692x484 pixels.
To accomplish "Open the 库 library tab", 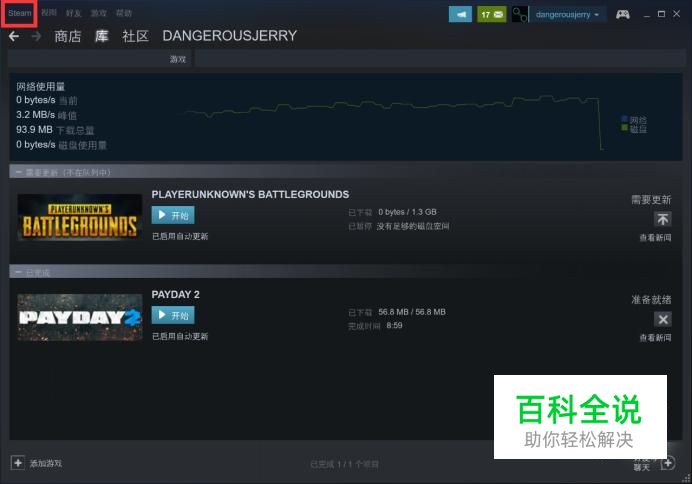I will pyautogui.click(x=102, y=36).
